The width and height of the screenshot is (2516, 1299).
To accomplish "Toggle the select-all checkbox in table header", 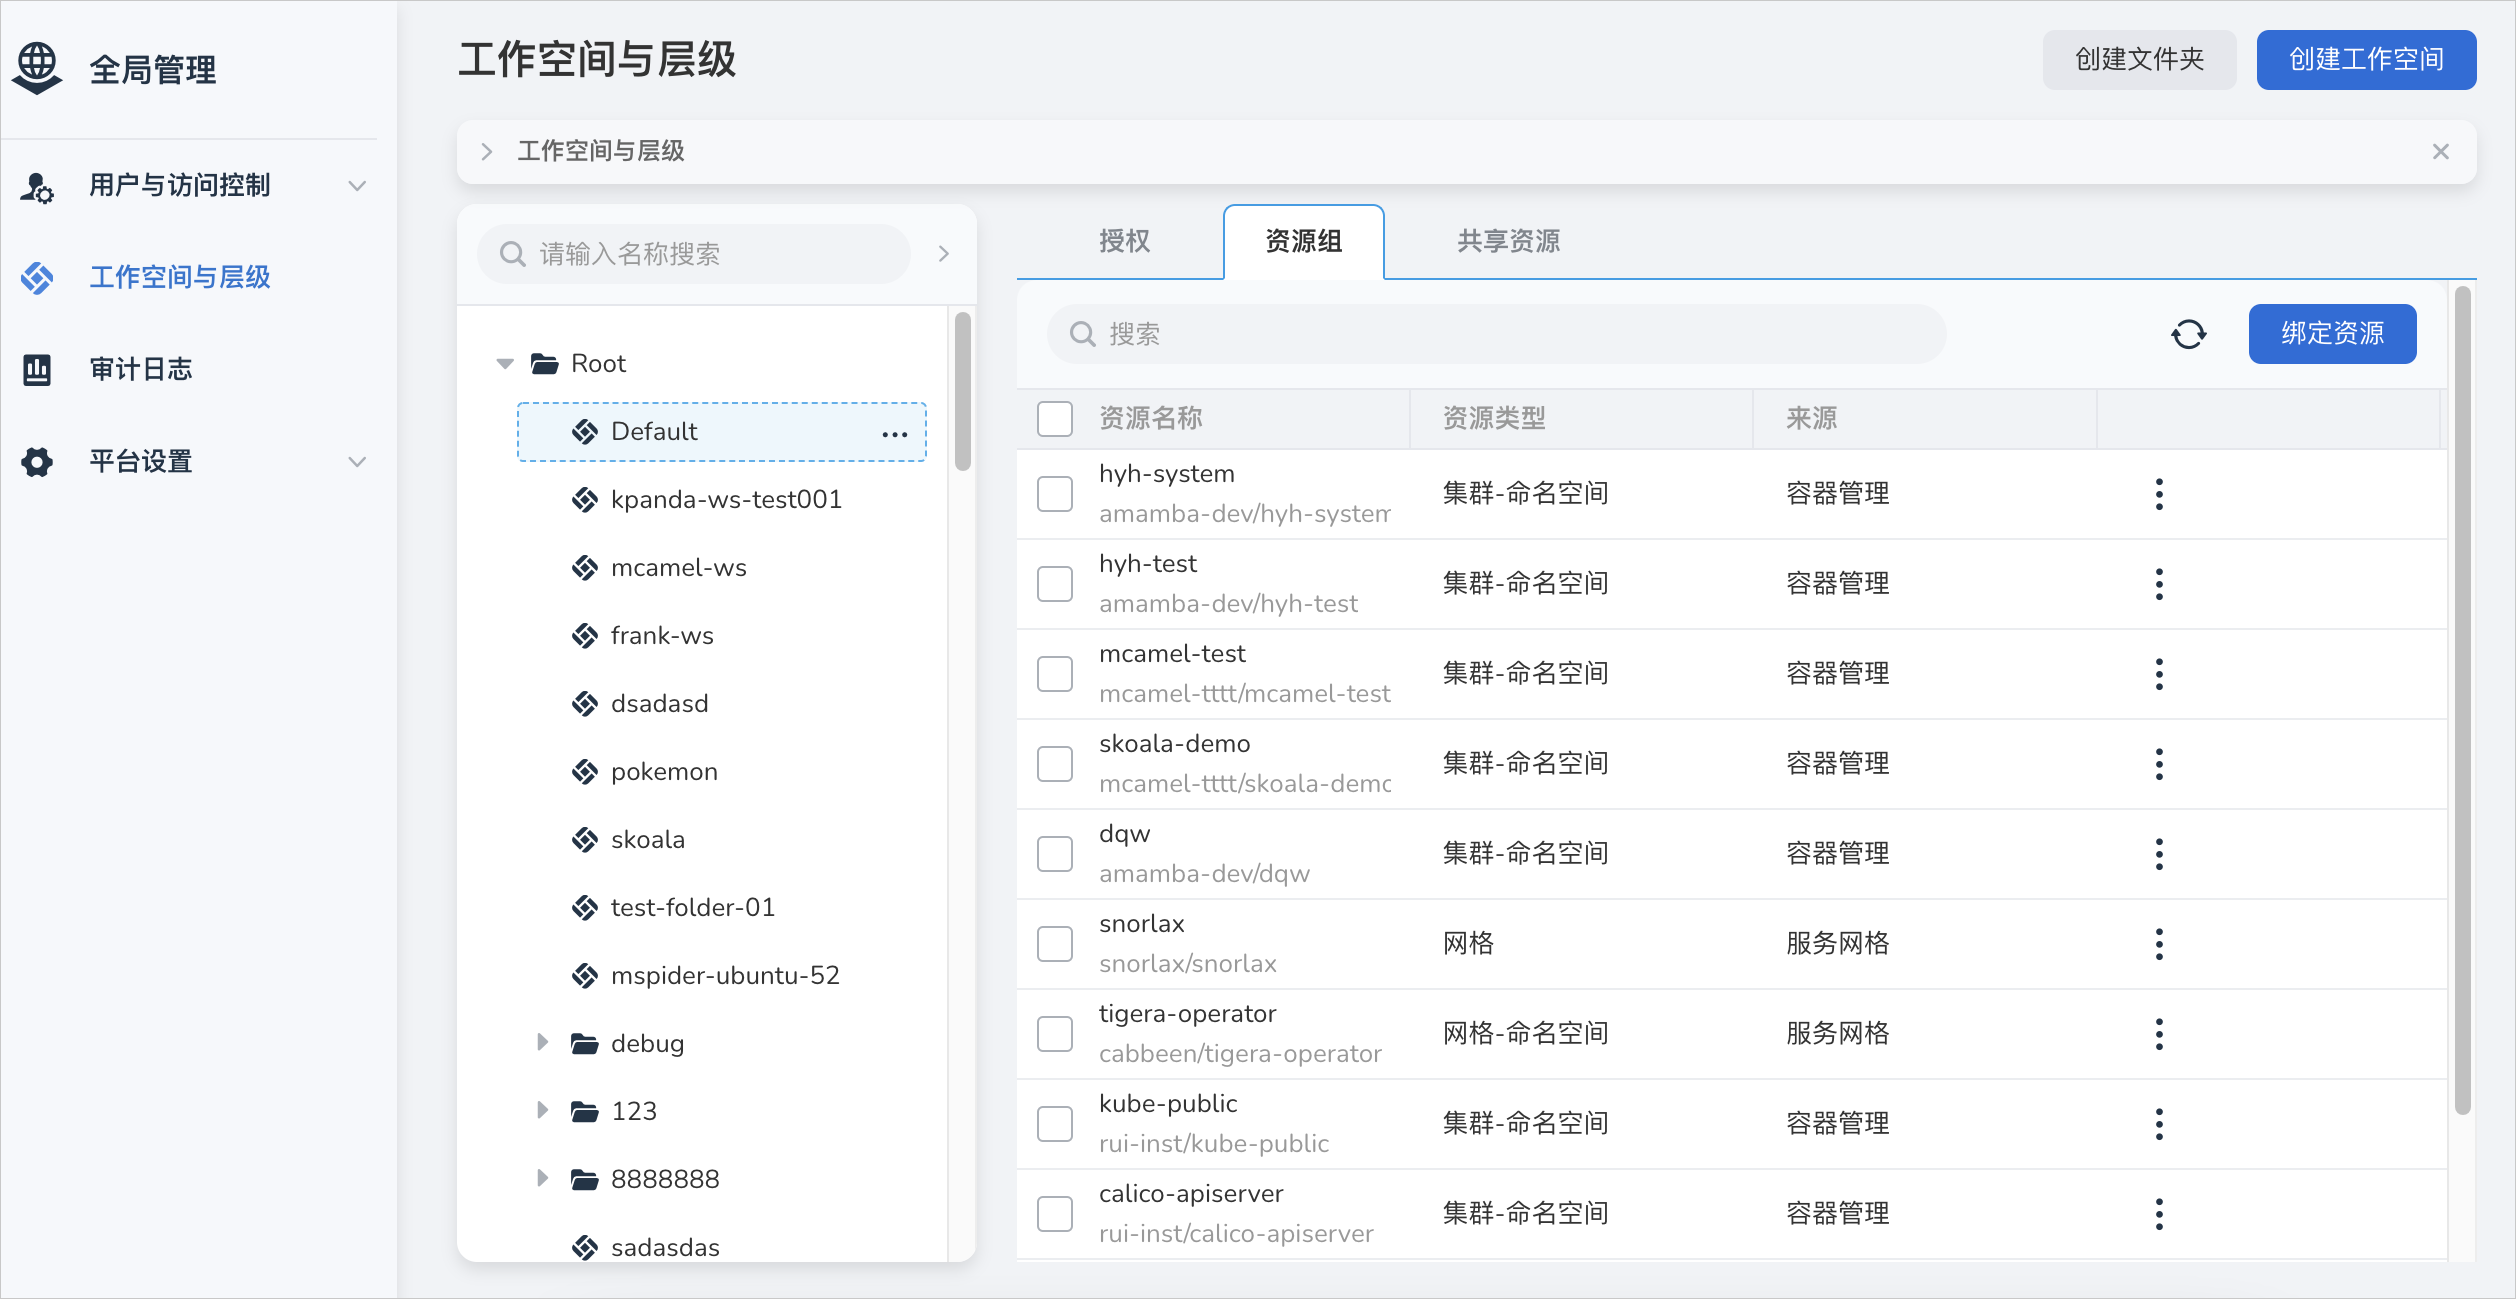I will tap(1055, 419).
